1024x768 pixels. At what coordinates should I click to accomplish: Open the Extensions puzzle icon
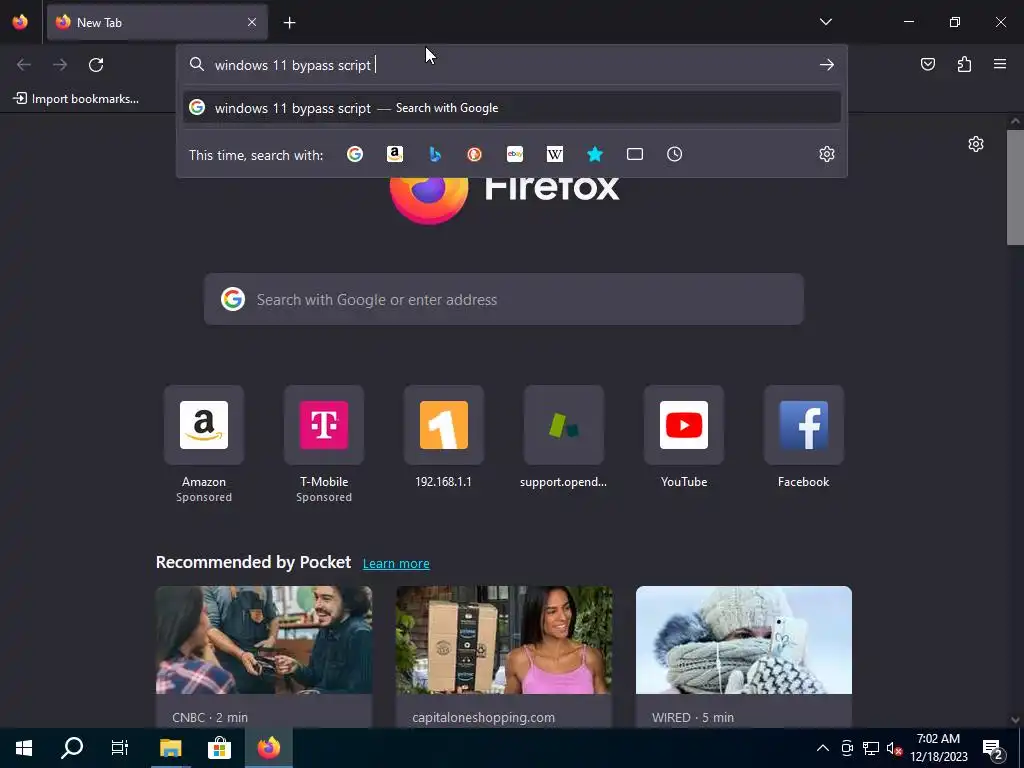[x=964, y=65]
